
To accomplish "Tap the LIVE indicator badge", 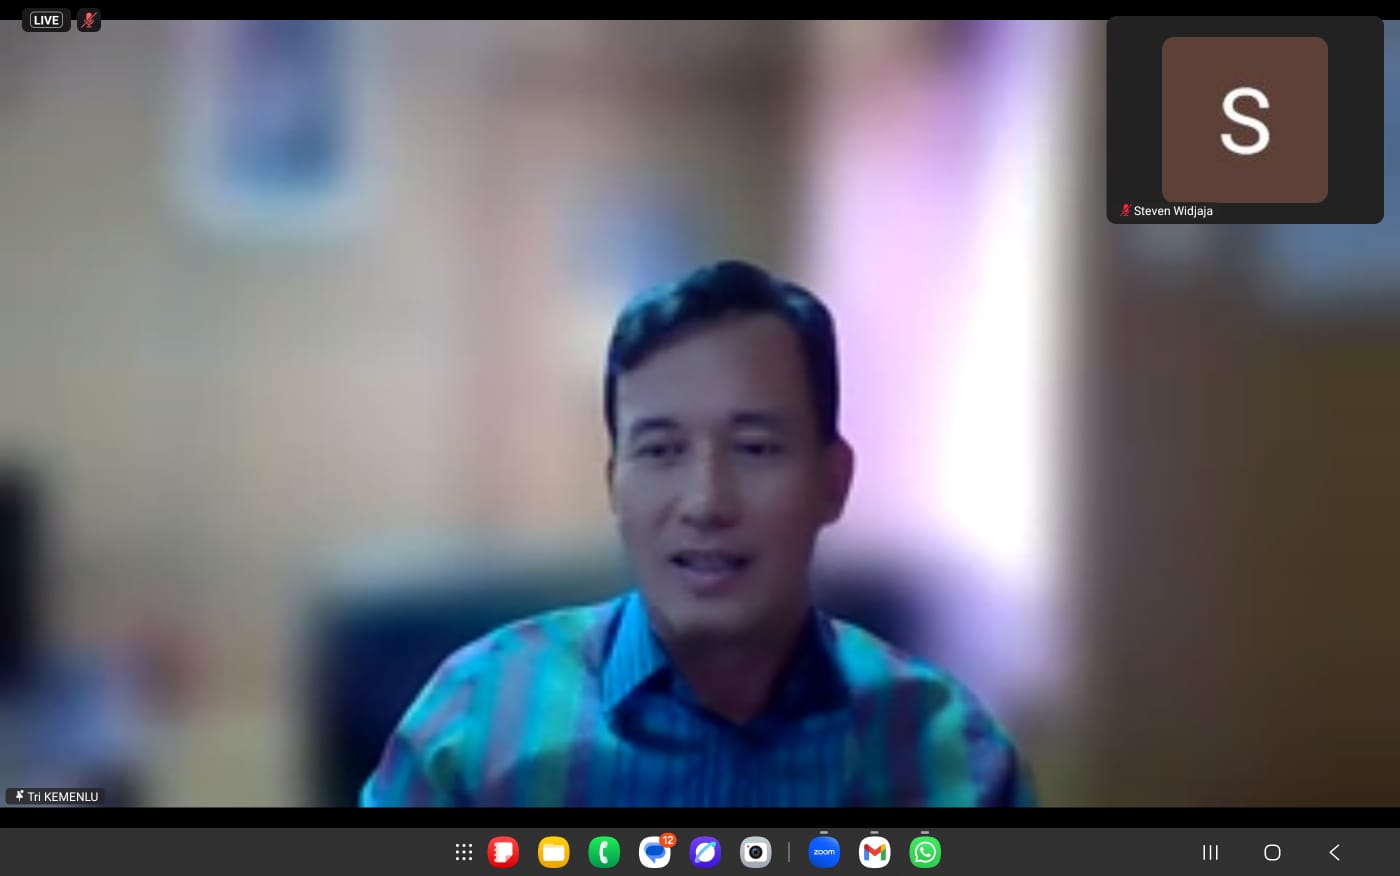I will click(46, 20).
